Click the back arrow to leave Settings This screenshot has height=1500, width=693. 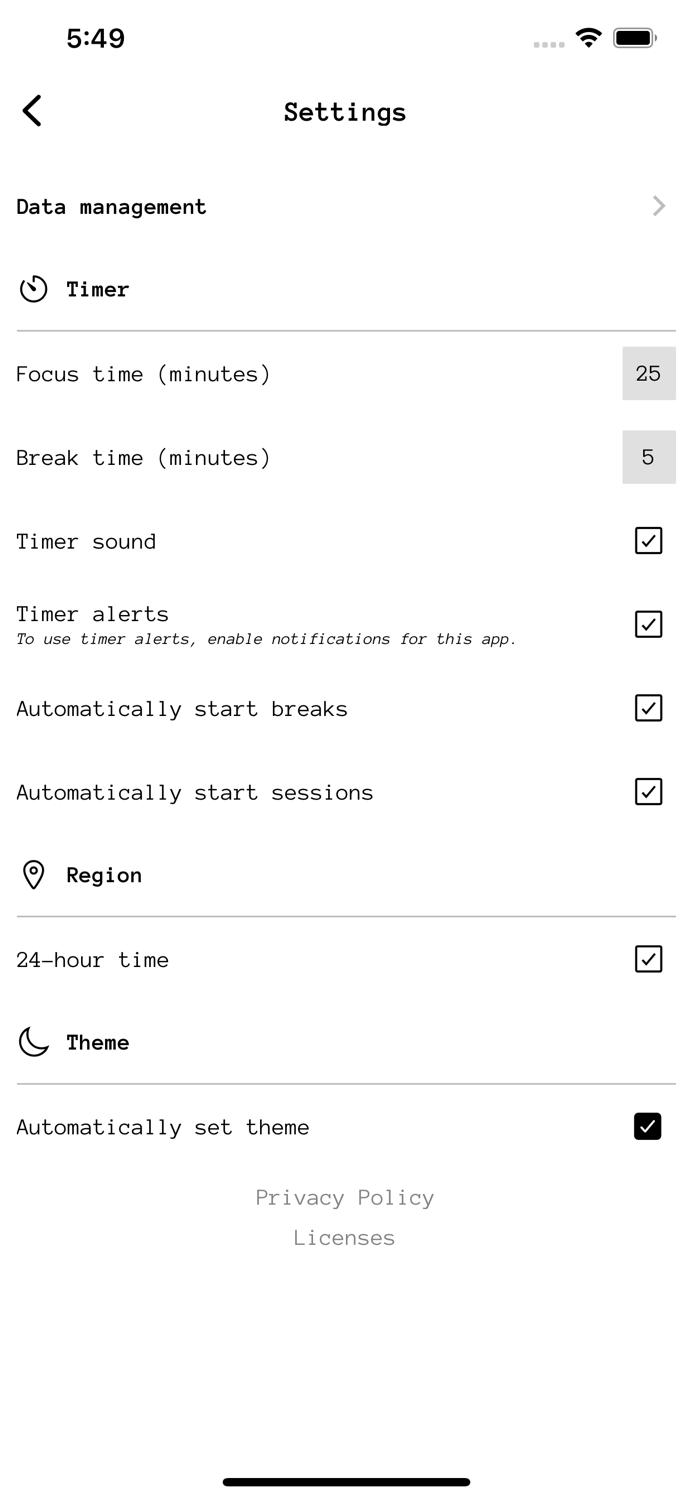pos(30,111)
